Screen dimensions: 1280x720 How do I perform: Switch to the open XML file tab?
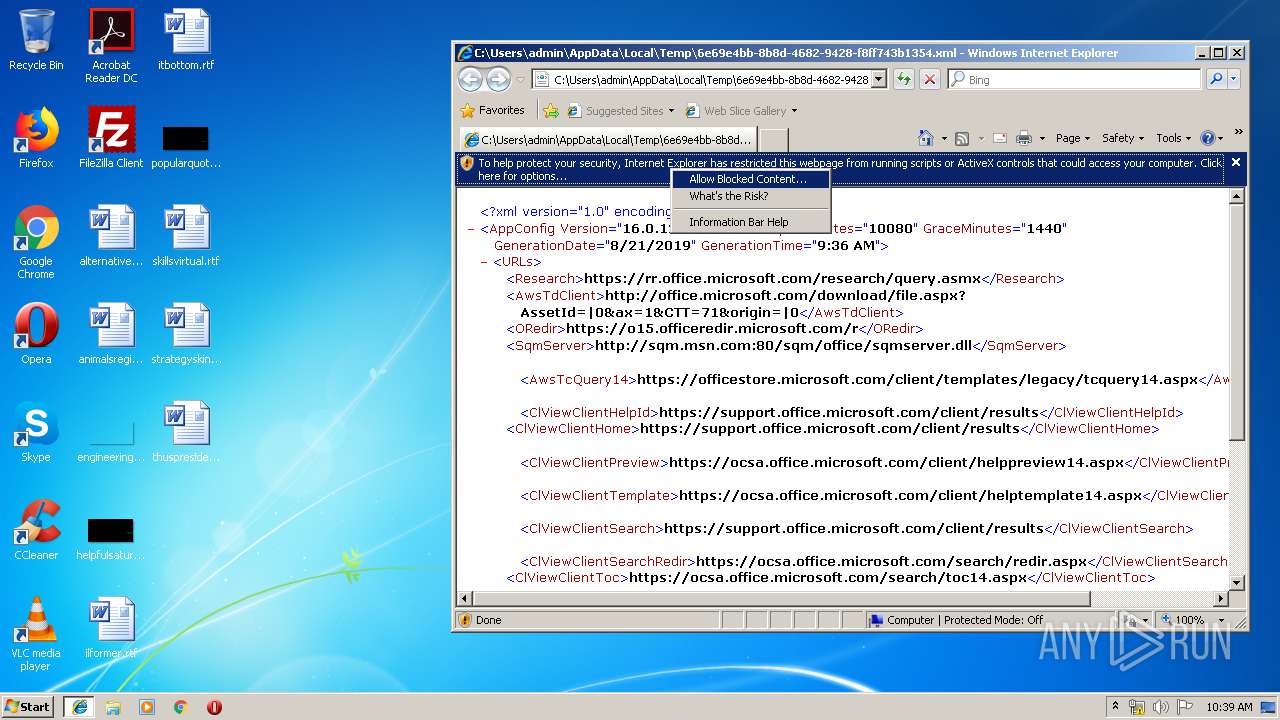(x=608, y=139)
